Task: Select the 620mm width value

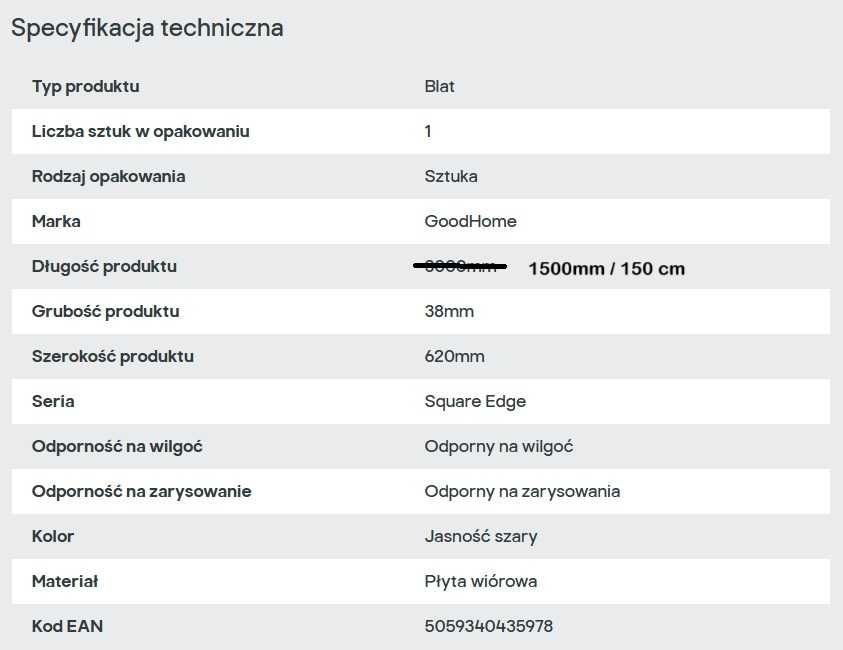Action: pyautogui.click(x=455, y=356)
